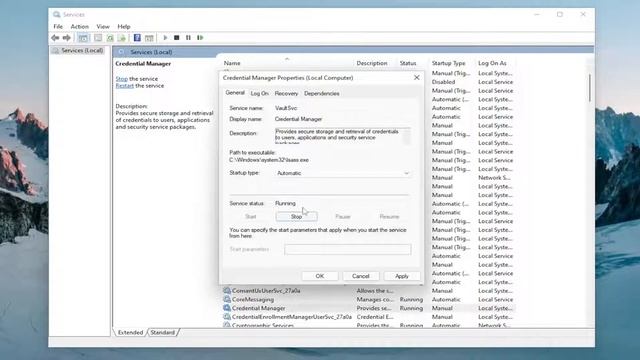Click the VaultSvc service name text

[x=286, y=108]
